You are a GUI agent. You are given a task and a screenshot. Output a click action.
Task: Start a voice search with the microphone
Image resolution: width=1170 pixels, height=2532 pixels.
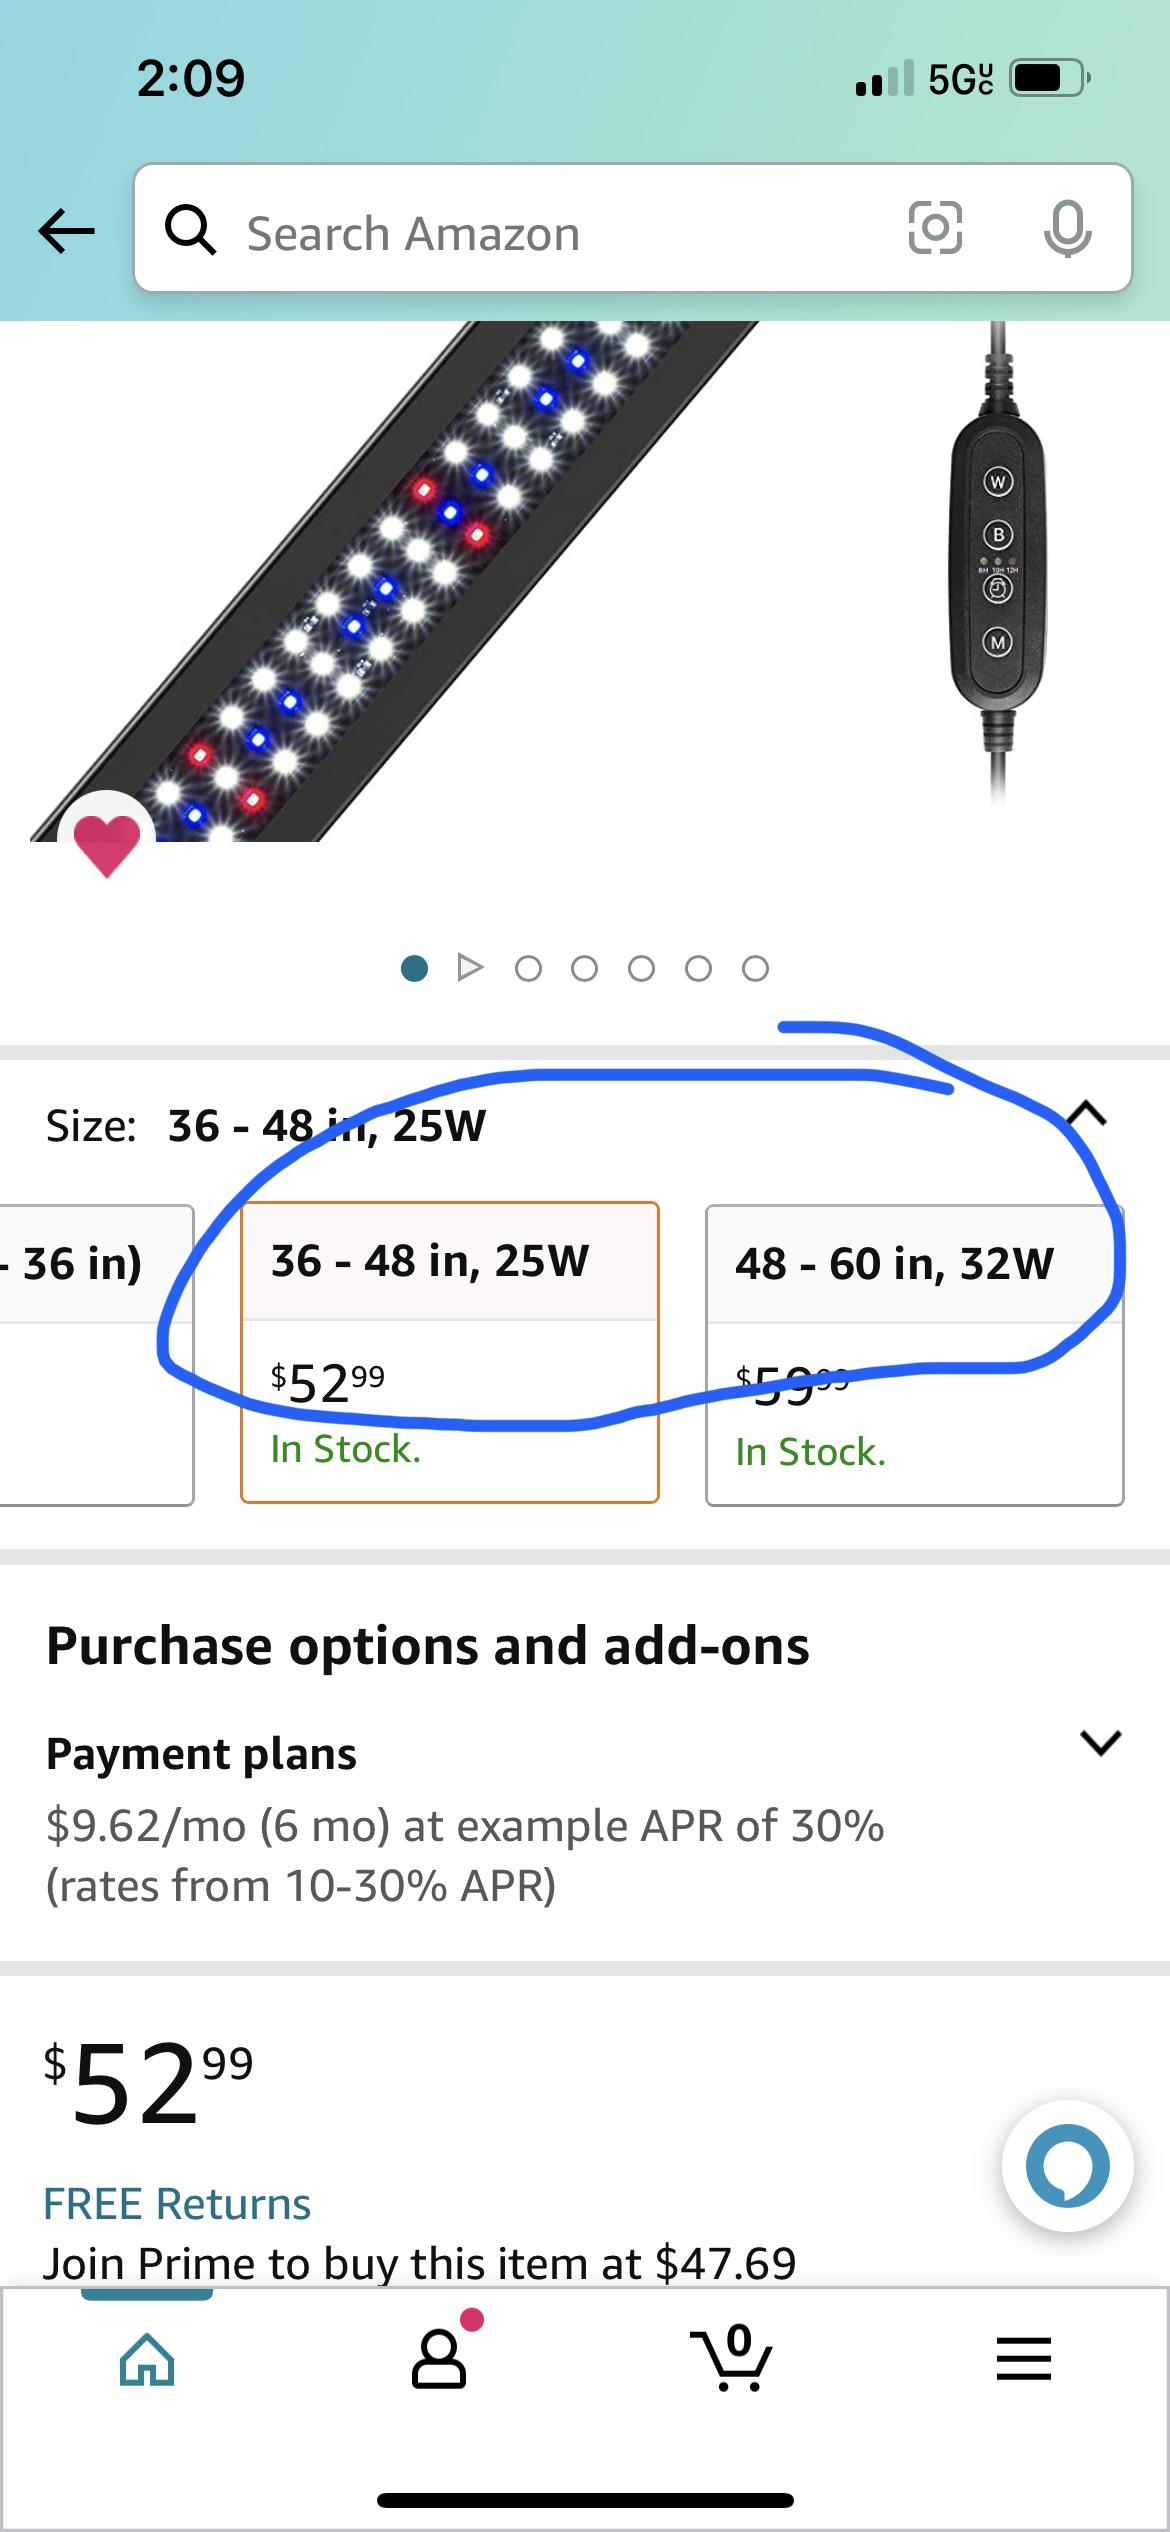coord(1066,231)
